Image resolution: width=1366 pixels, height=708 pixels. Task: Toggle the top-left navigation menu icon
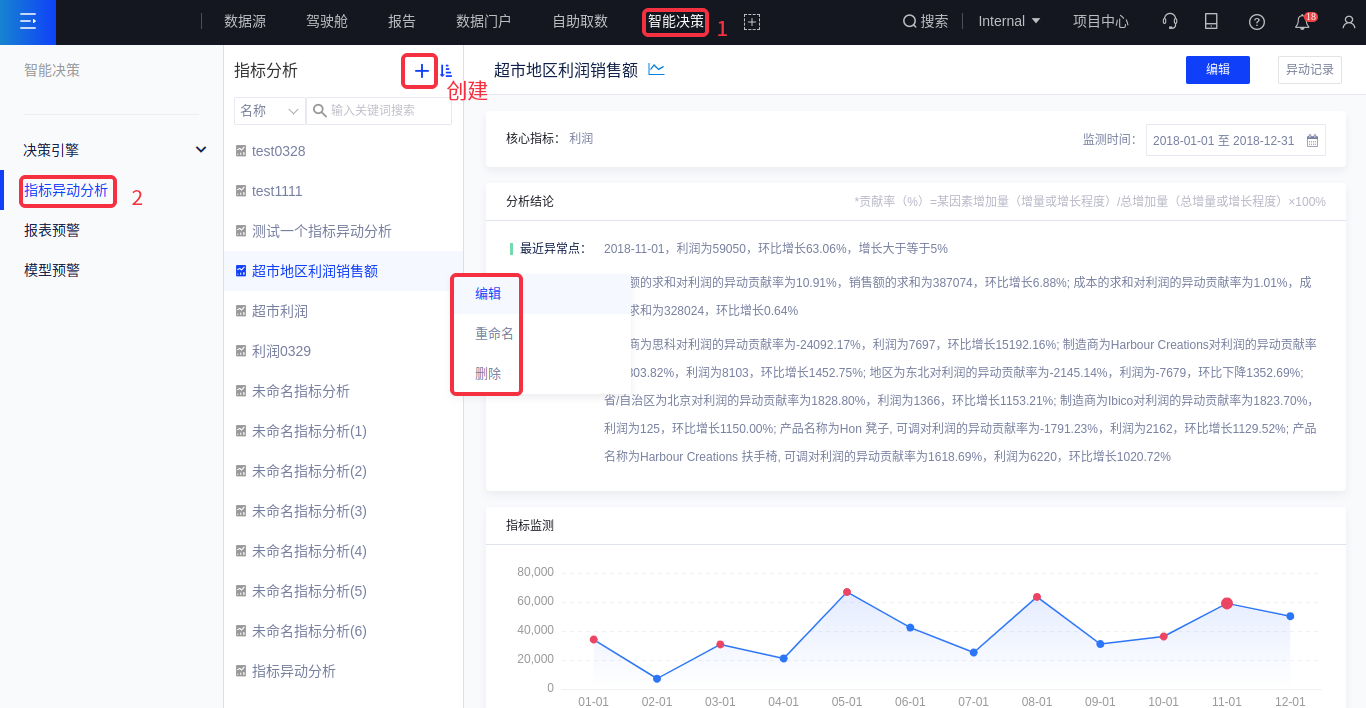tap(28, 21)
